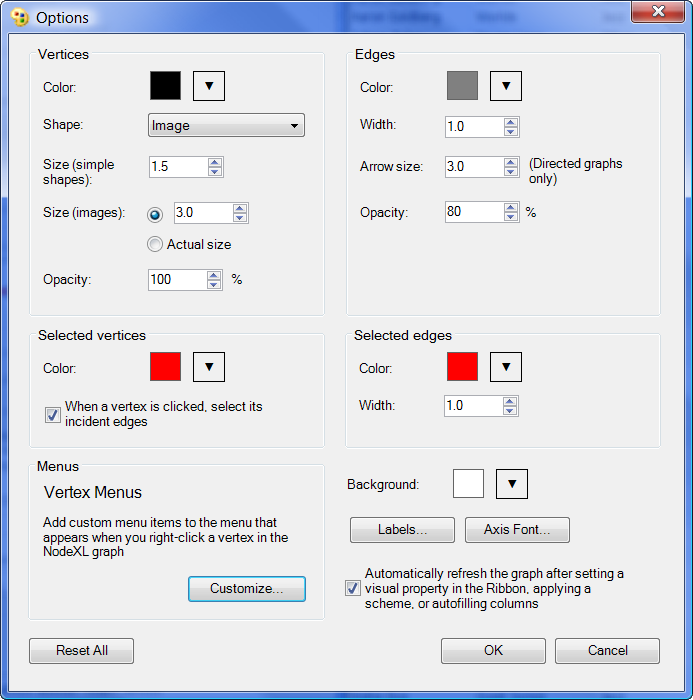Expand the vertex Shape combo box
Screen dimensions: 693x700
(x=226, y=125)
